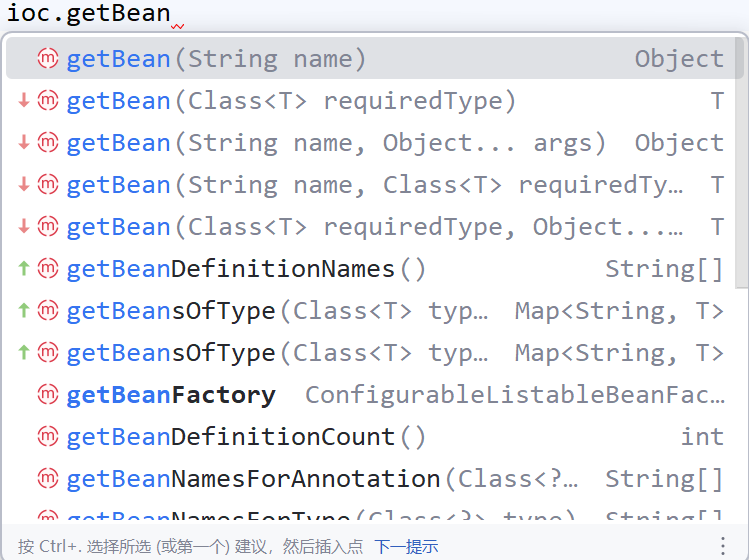The height and width of the screenshot is (560, 749).
Task: Click method icon beside getBean(String name)
Action: point(48,59)
